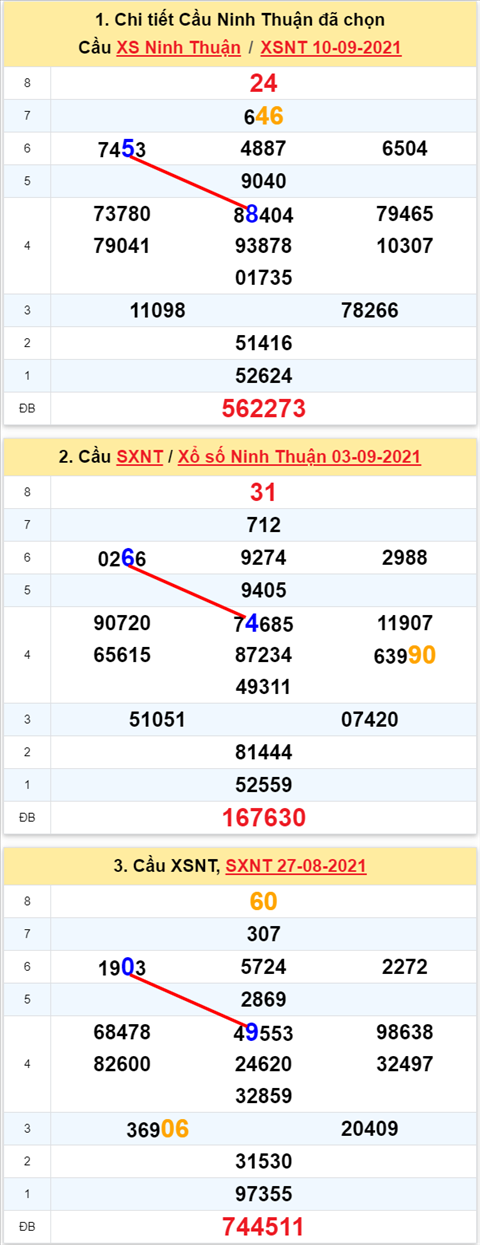Viewport: 480px width, 1245px height.
Task: Click number 32859
Action: pos(264,1094)
